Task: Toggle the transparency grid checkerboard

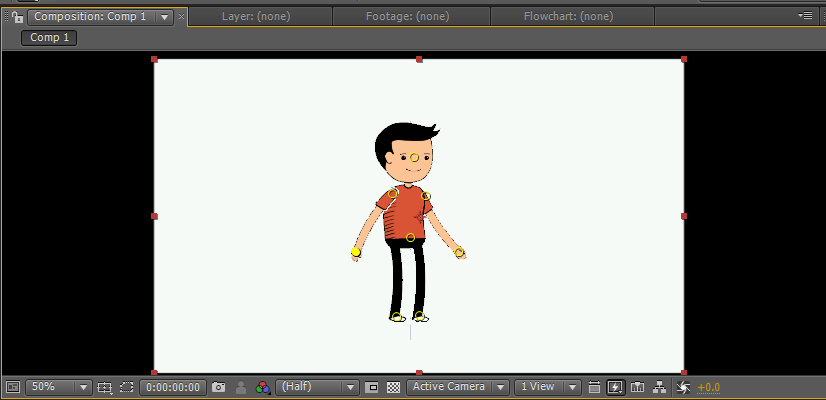Action: click(x=394, y=388)
